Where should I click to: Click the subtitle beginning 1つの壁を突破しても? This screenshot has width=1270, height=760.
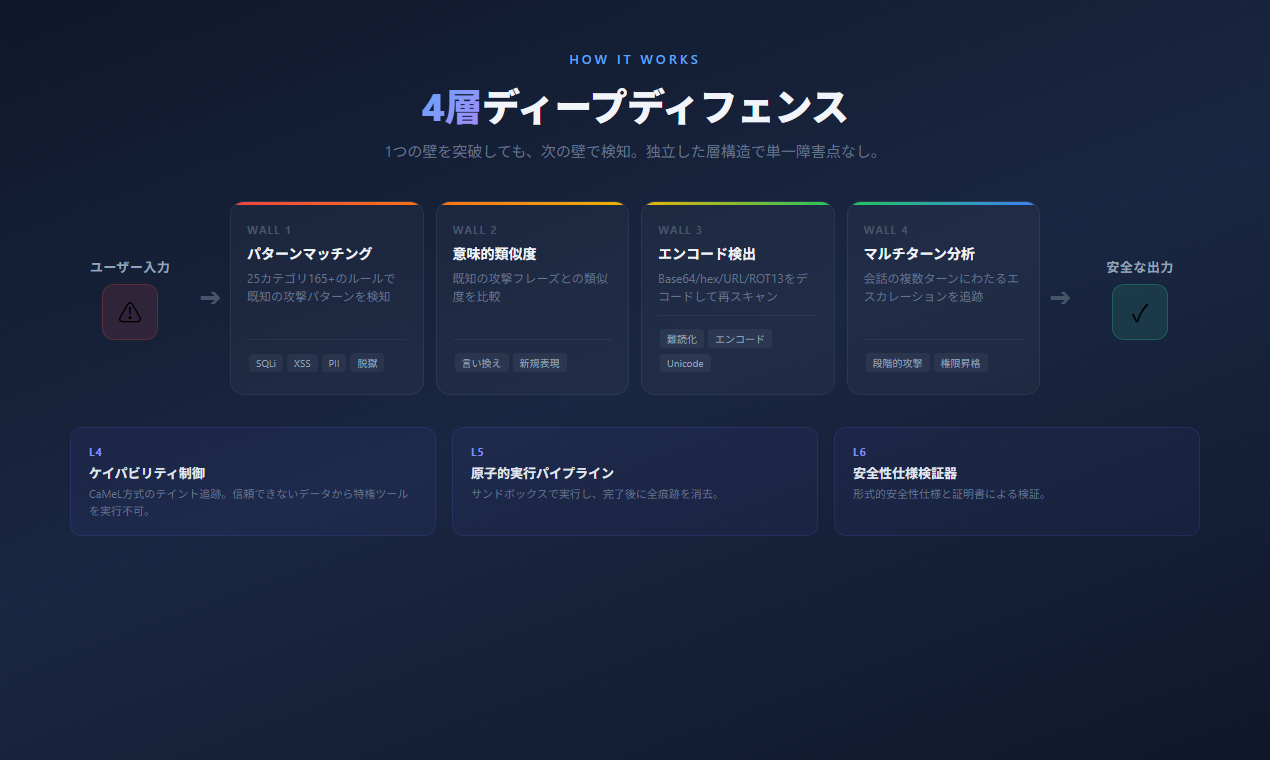[x=635, y=152]
